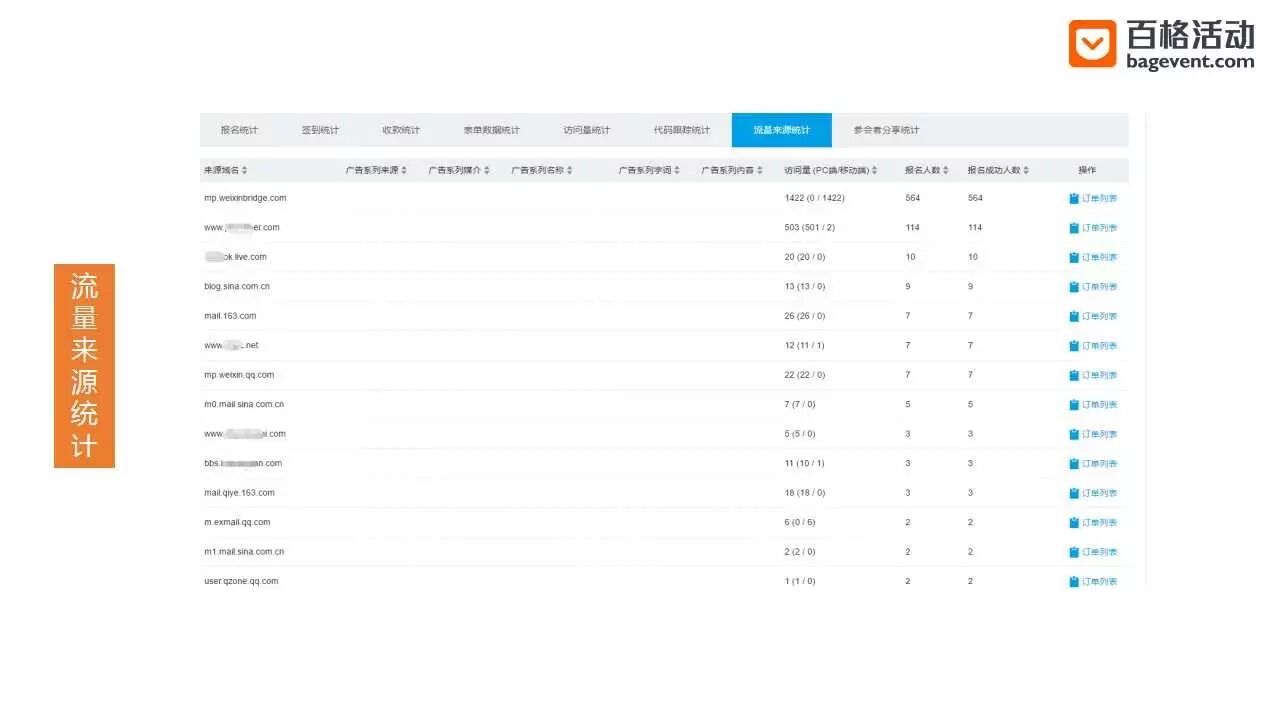1280x720 pixels.
Task: Sort by 报名人数 column arrows
Action: (946, 170)
